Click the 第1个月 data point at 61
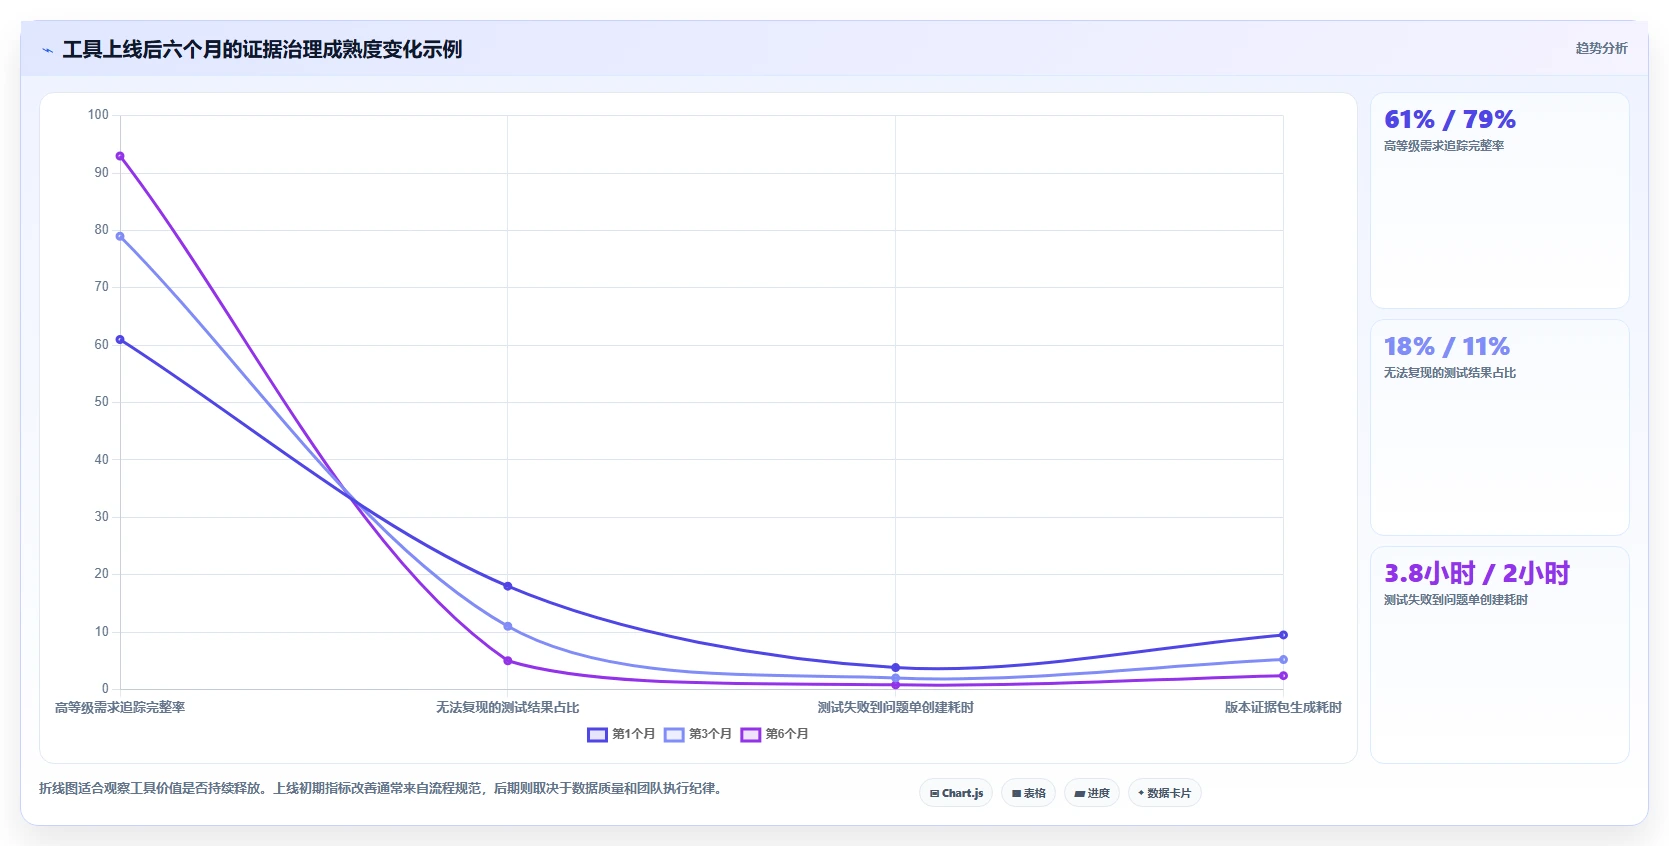Image resolution: width=1669 pixels, height=846 pixels. 120,340
